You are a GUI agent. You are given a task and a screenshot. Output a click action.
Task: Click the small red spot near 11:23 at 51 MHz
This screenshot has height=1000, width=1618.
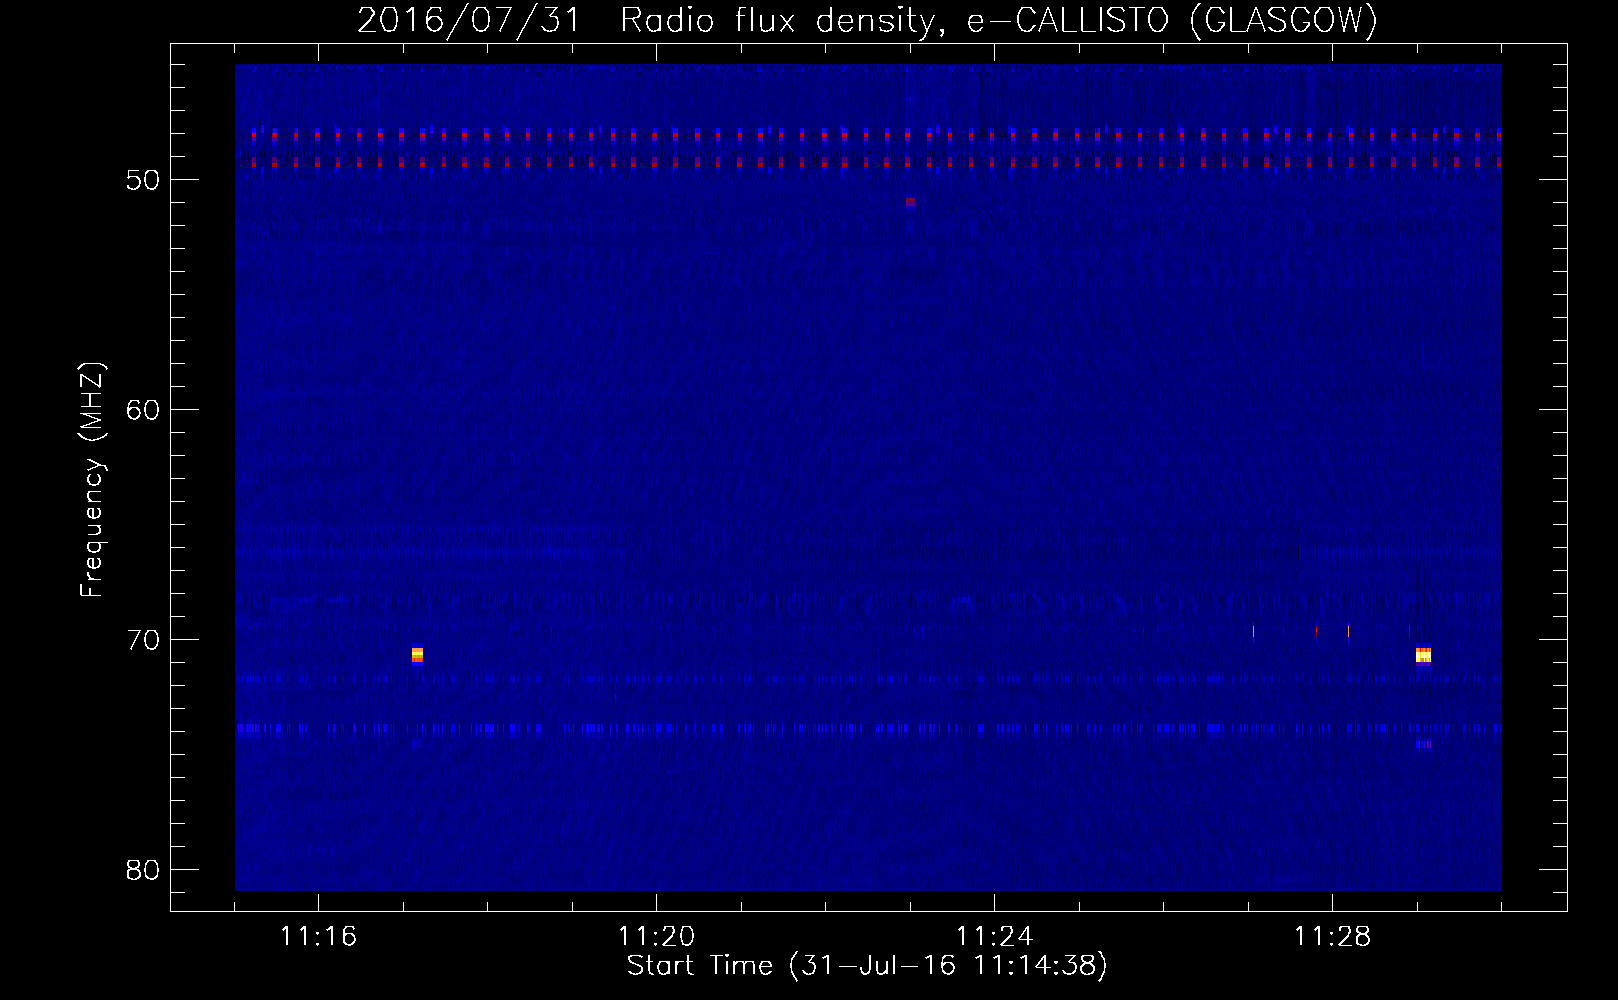pos(910,202)
